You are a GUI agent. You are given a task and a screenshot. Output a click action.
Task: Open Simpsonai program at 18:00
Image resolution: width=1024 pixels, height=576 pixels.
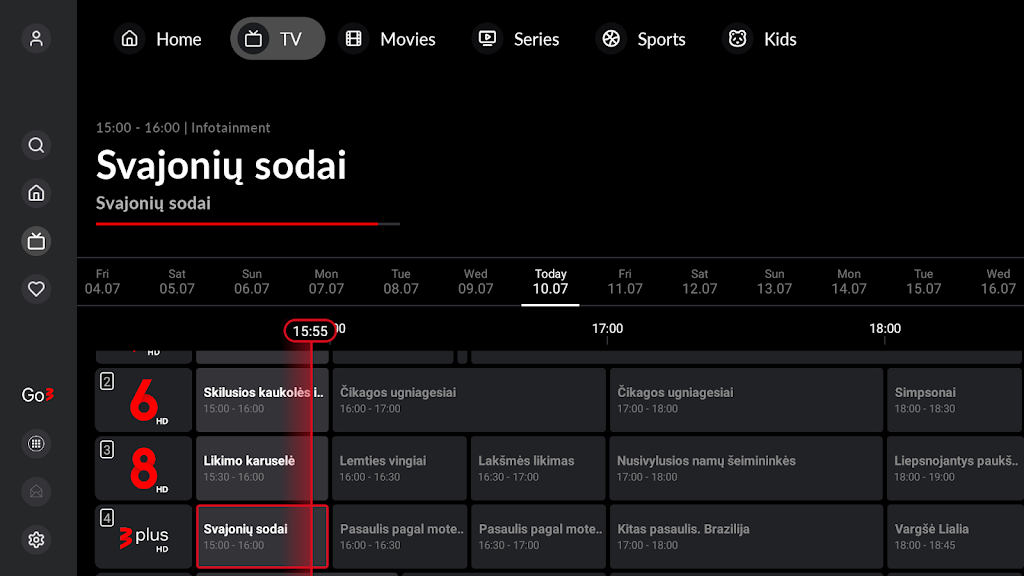(x=954, y=400)
